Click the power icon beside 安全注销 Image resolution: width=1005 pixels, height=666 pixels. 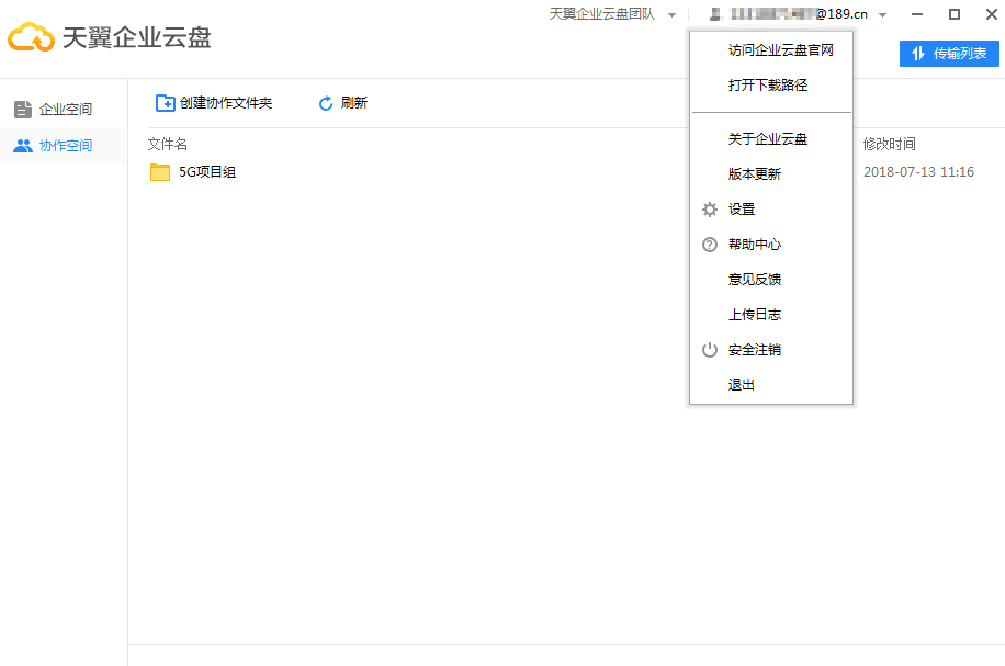pos(710,349)
